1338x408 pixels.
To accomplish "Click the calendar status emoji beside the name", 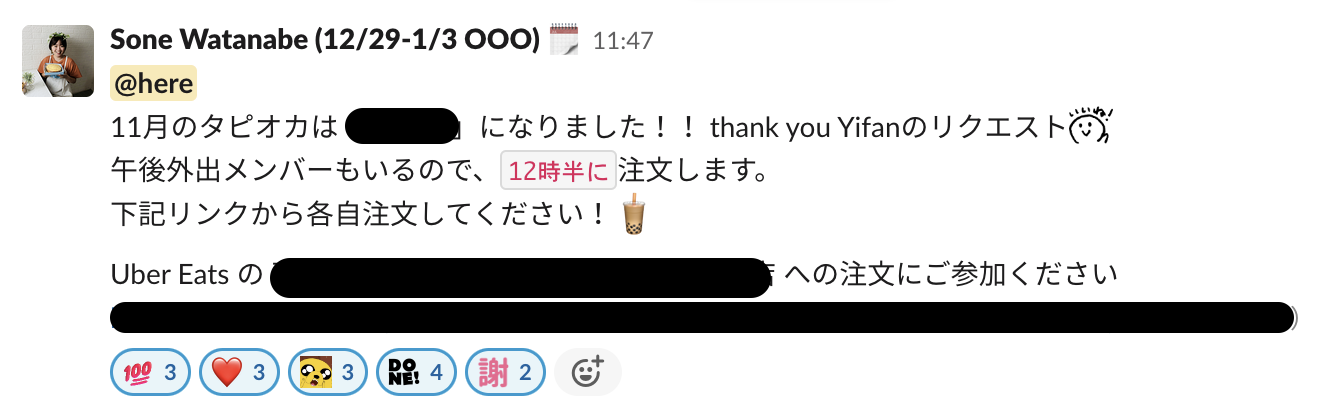I will 565,40.
